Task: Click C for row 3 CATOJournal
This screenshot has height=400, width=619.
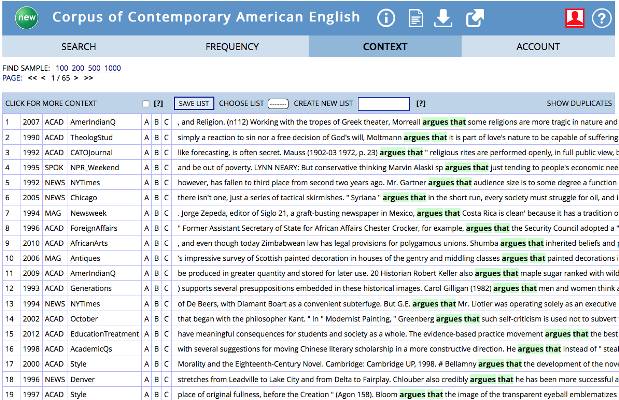Action: [166, 153]
